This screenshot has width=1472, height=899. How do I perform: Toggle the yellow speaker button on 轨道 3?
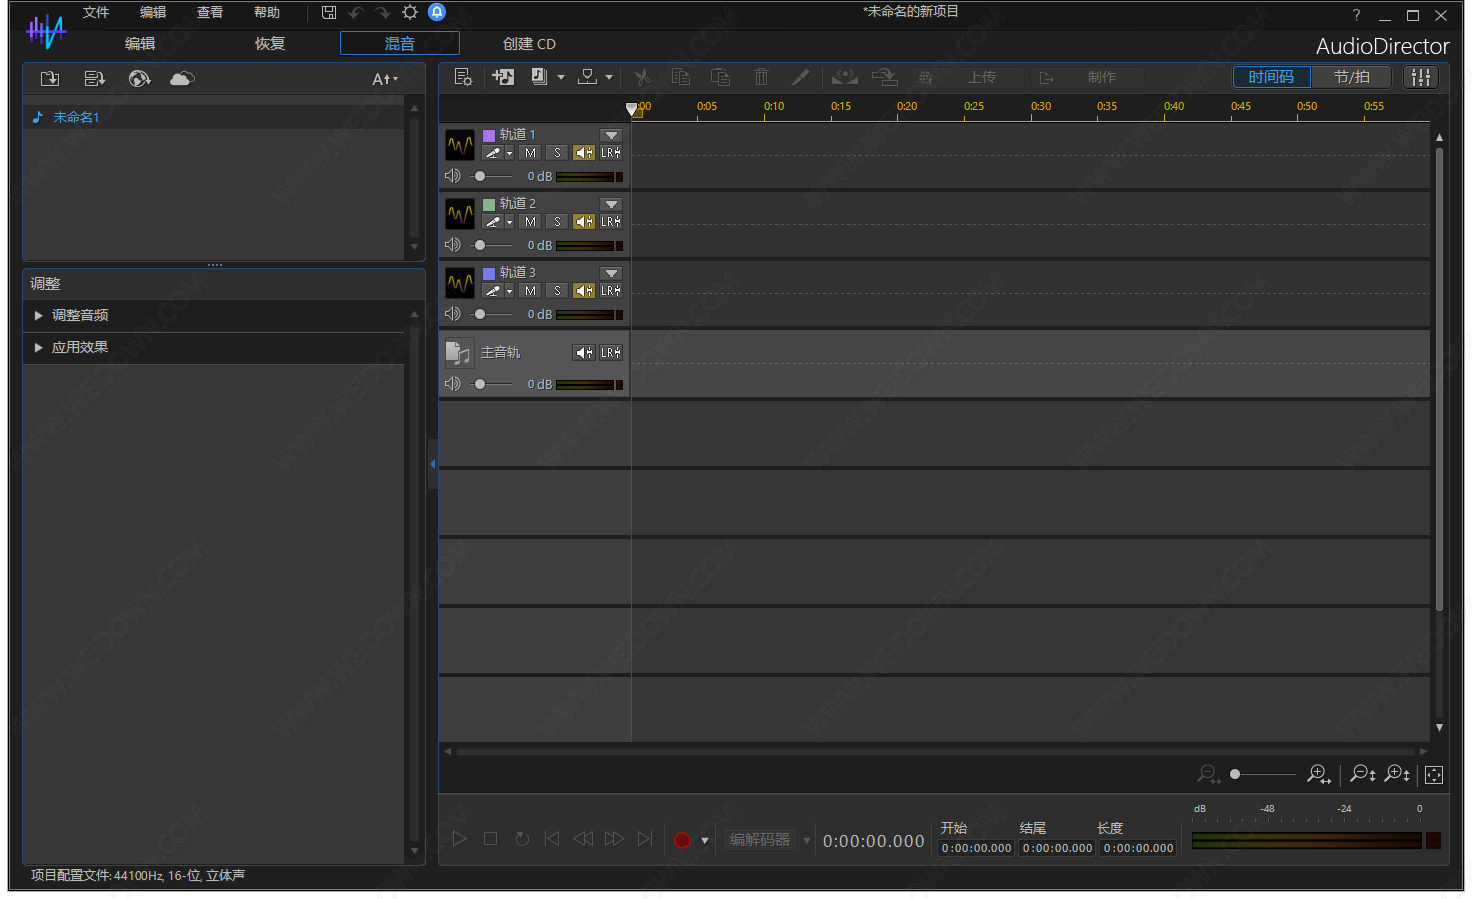[584, 291]
